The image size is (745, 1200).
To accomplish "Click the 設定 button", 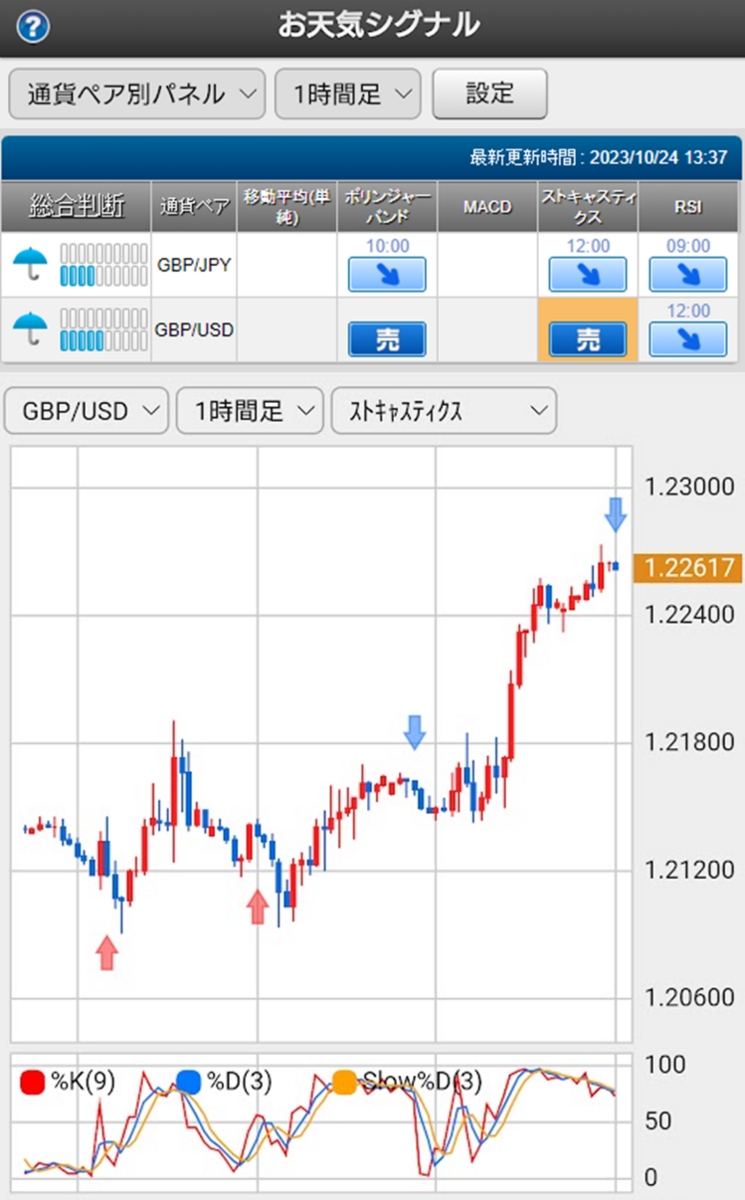I will (490, 95).
